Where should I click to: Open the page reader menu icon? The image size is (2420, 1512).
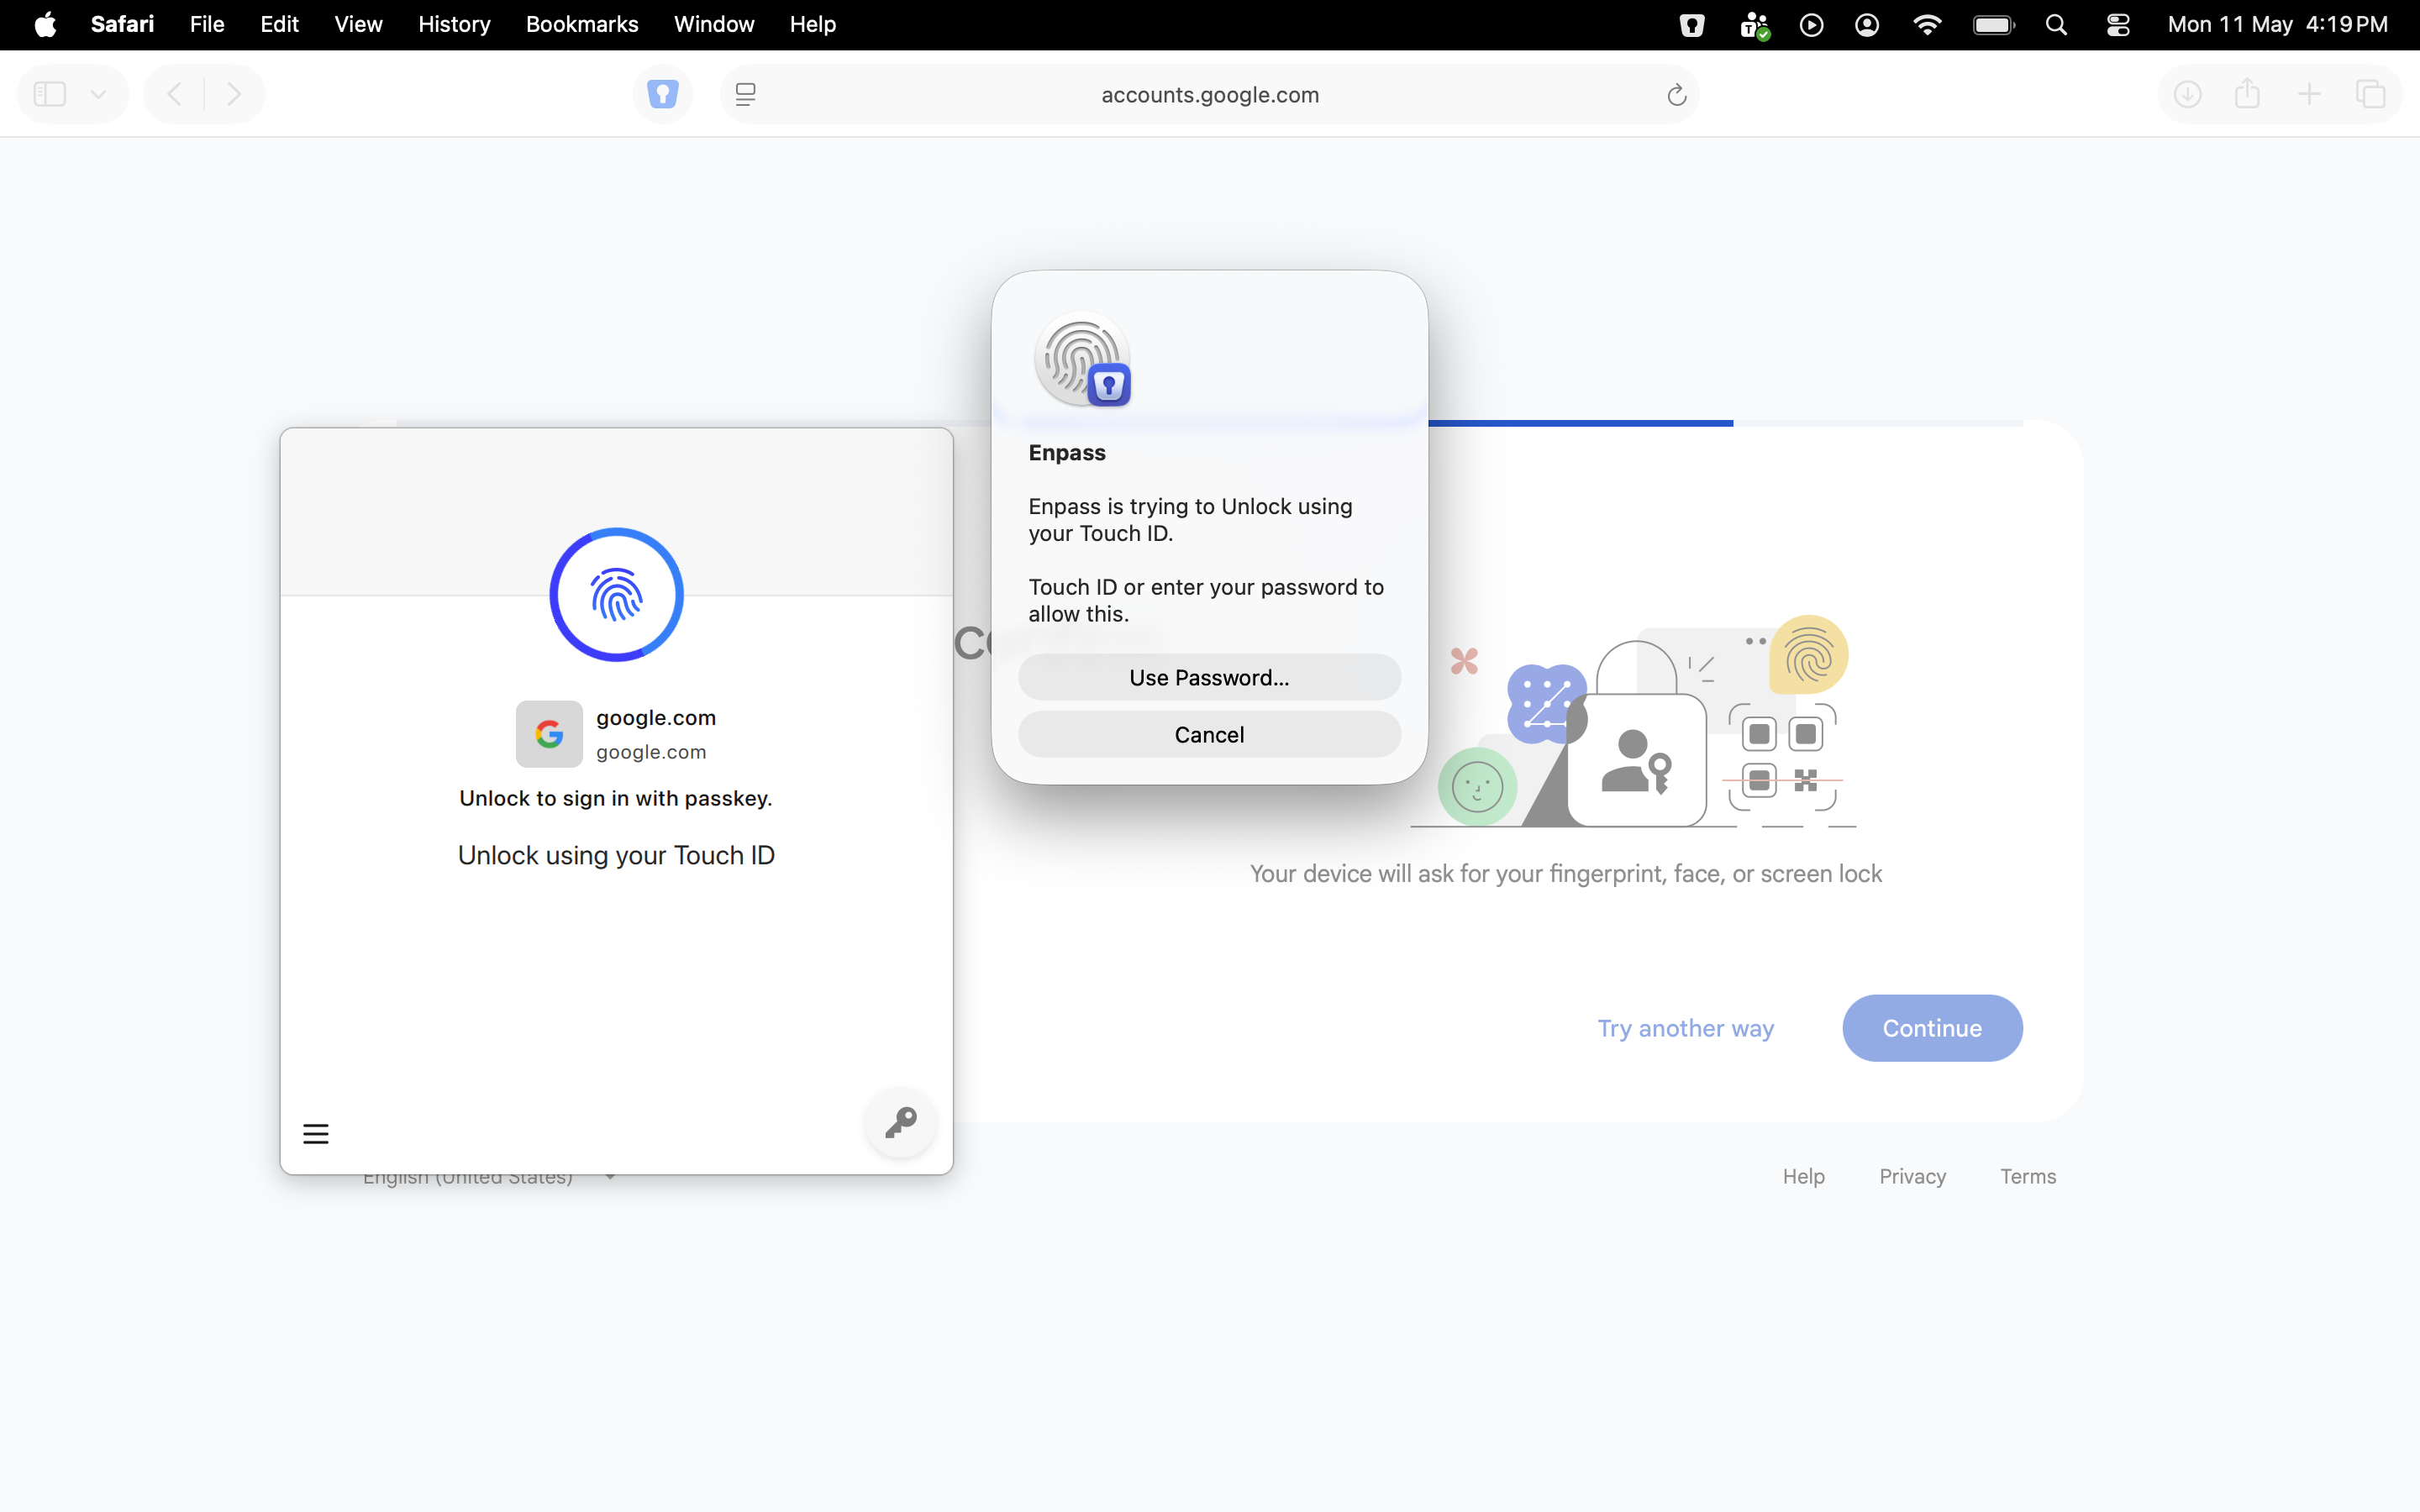pos(746,94)
